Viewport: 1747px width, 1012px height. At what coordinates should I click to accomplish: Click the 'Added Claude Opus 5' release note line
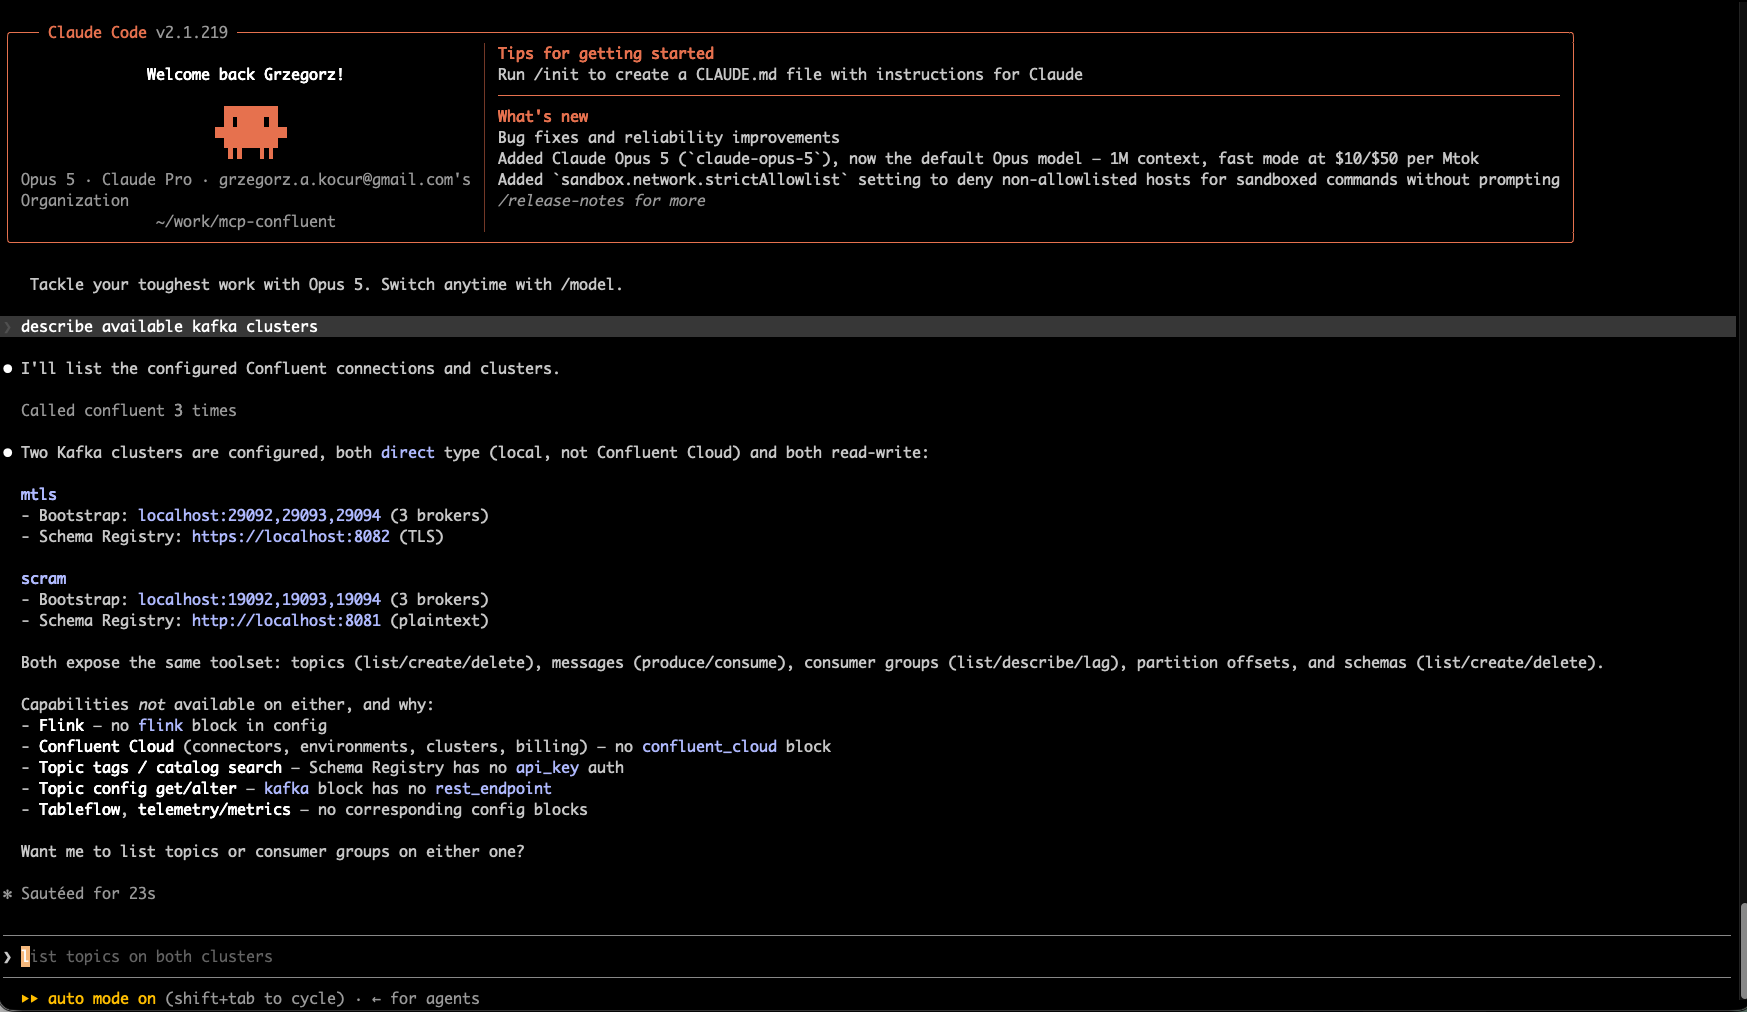pos(988,159)
